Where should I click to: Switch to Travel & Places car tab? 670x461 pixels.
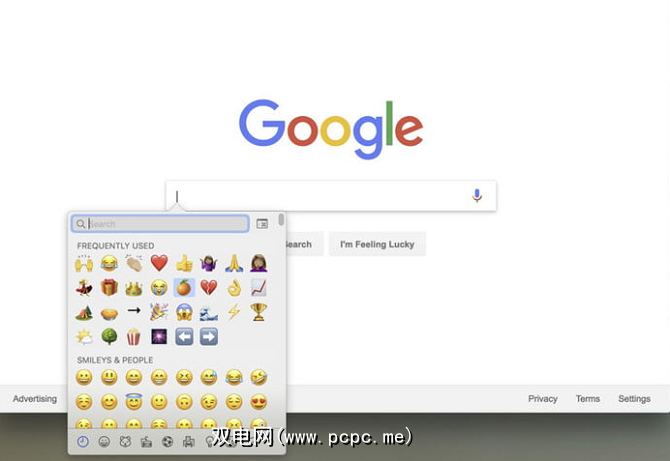[x=188, y=442]
